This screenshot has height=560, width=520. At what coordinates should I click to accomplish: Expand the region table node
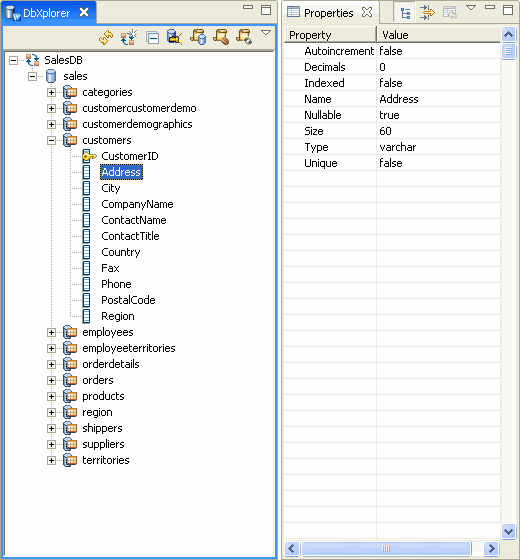click(51, 412)
